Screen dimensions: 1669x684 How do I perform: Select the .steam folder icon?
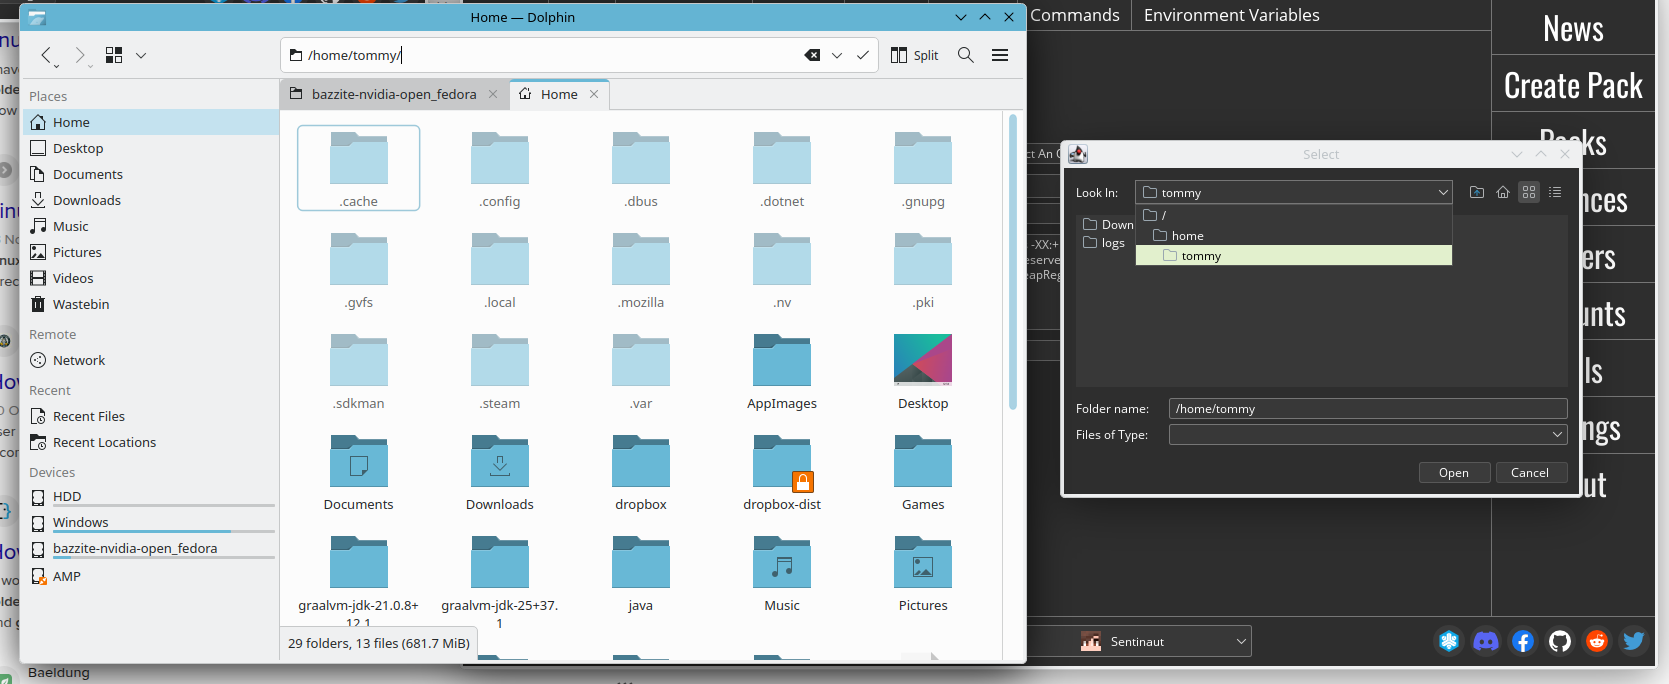tap(500, 360)
